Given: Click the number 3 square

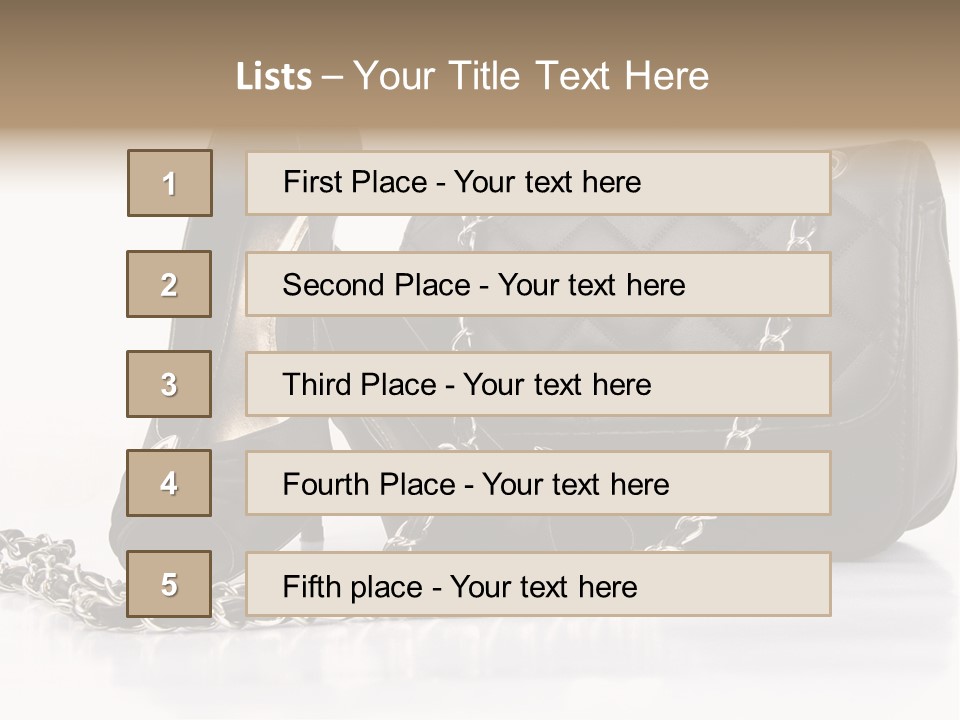Looking at the screenshot, I should pos(169,384).
